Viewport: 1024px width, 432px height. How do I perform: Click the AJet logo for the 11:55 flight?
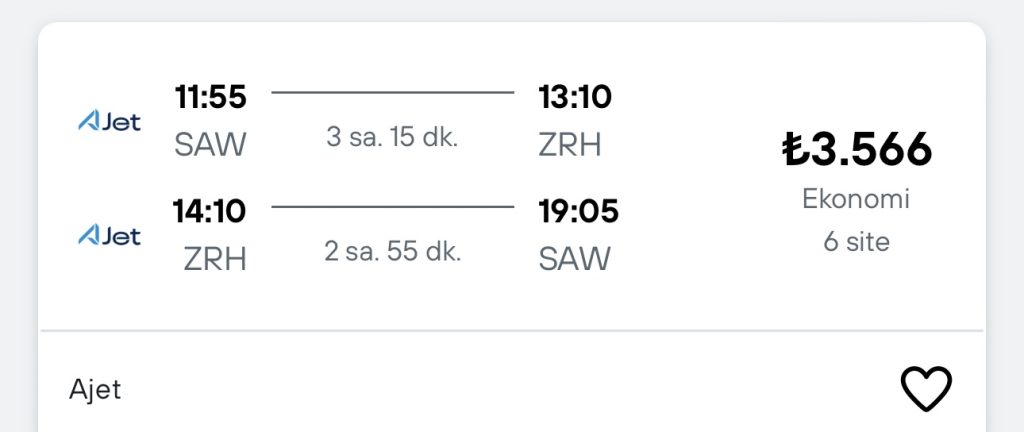(x=109, y=122)
